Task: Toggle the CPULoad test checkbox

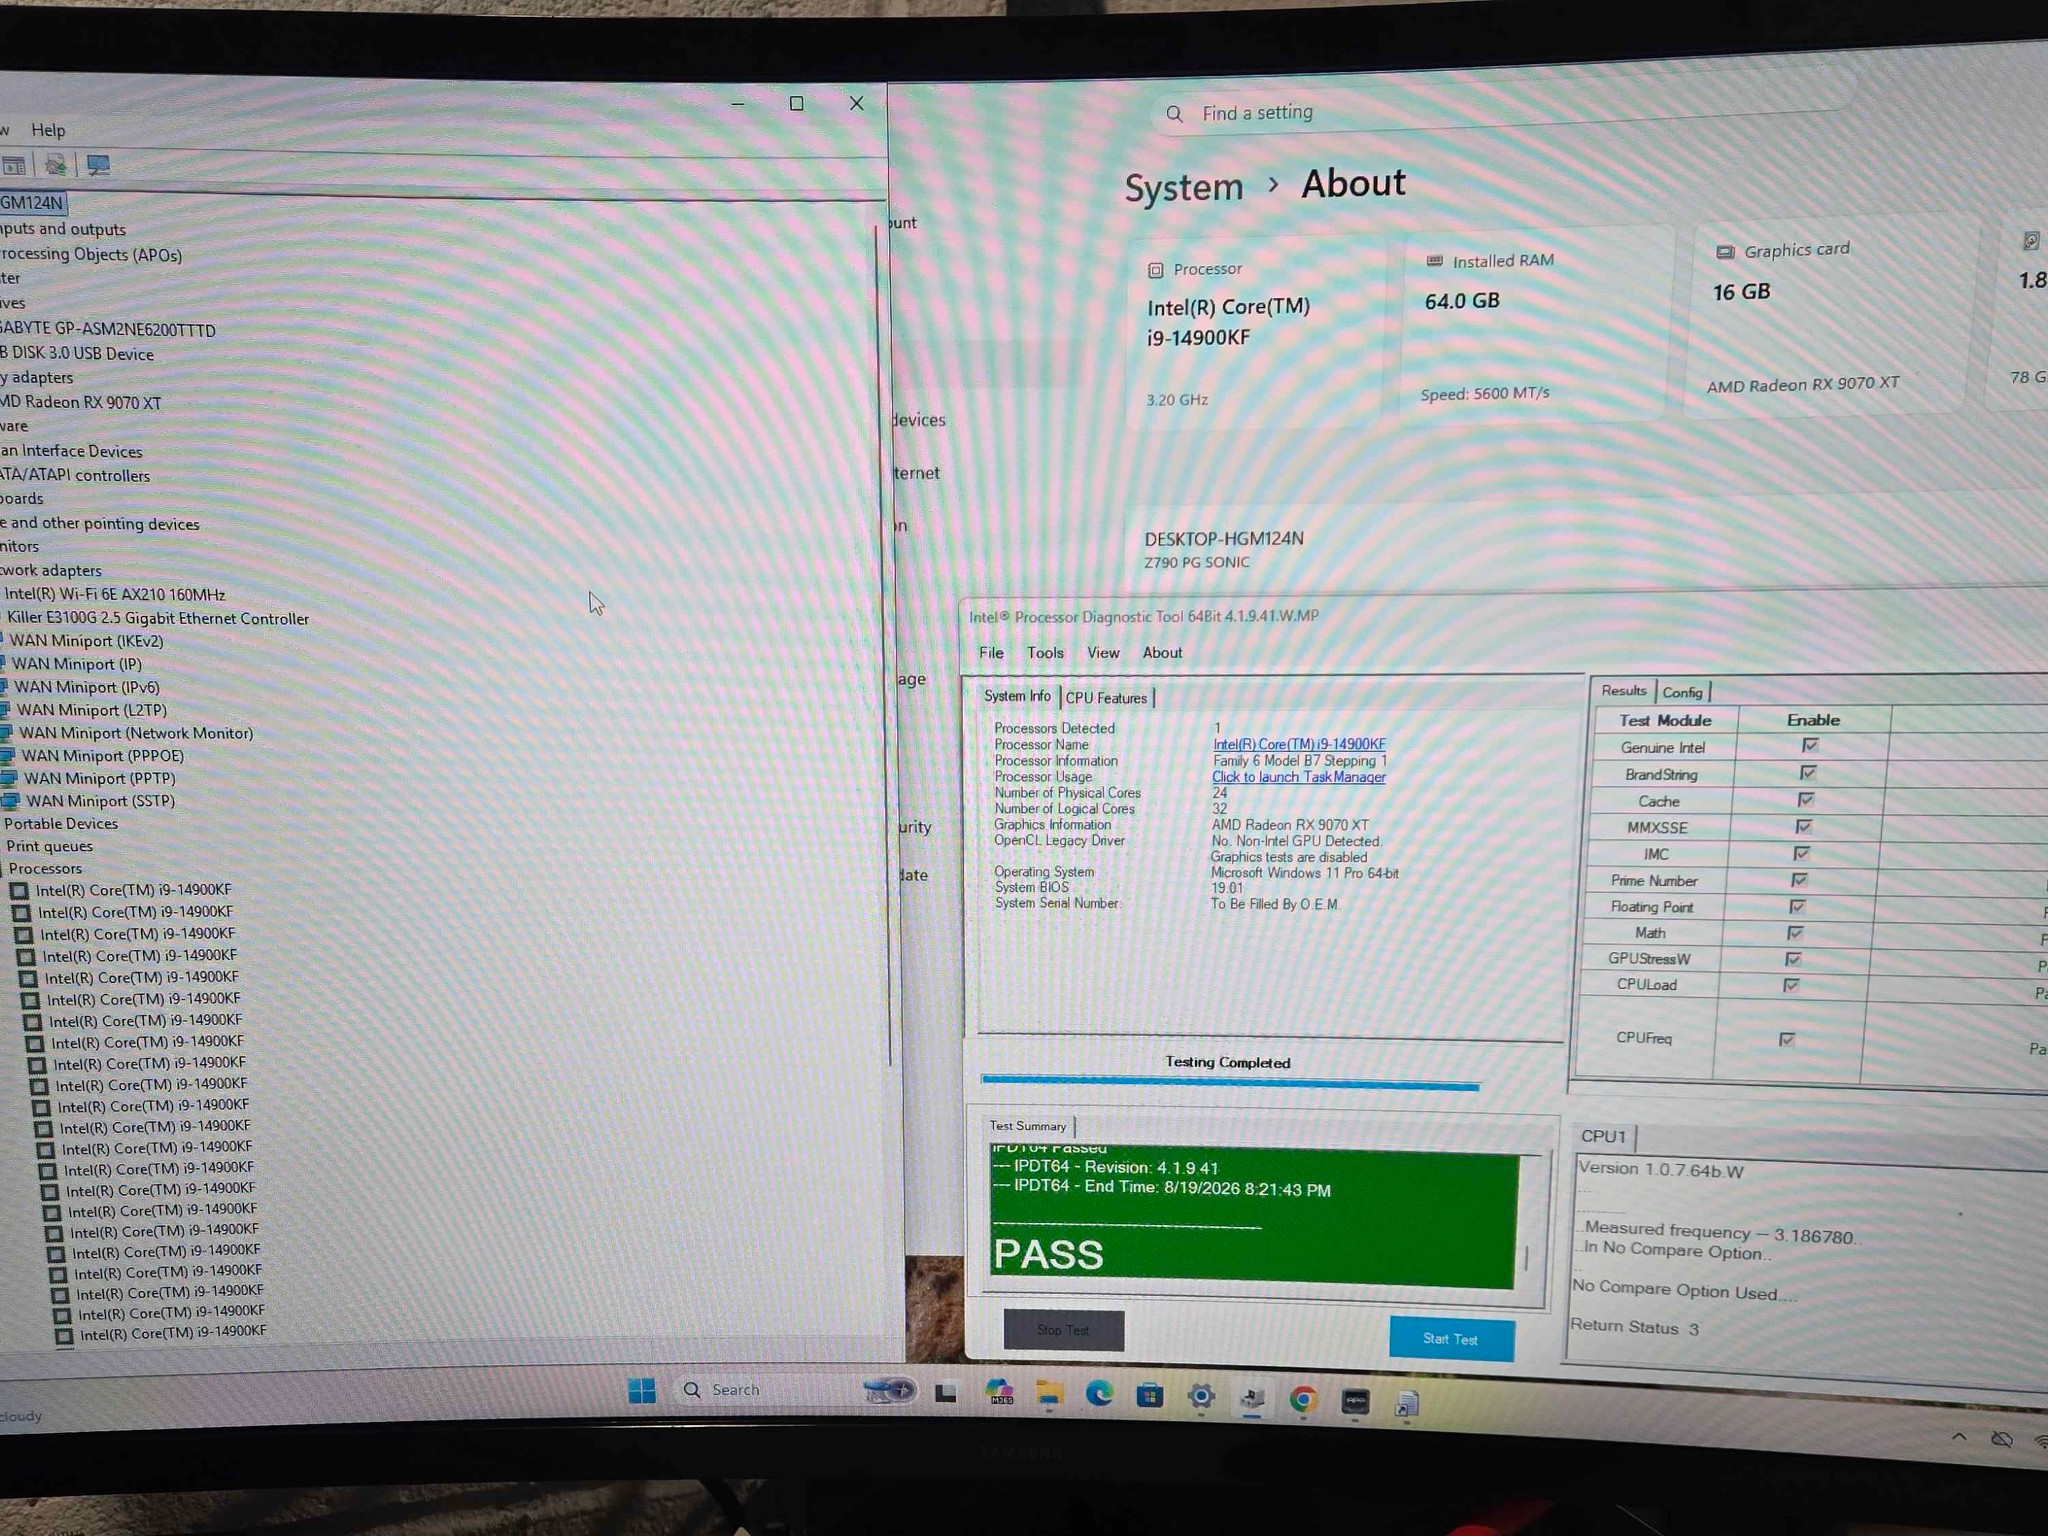Action: (1792, 985)
